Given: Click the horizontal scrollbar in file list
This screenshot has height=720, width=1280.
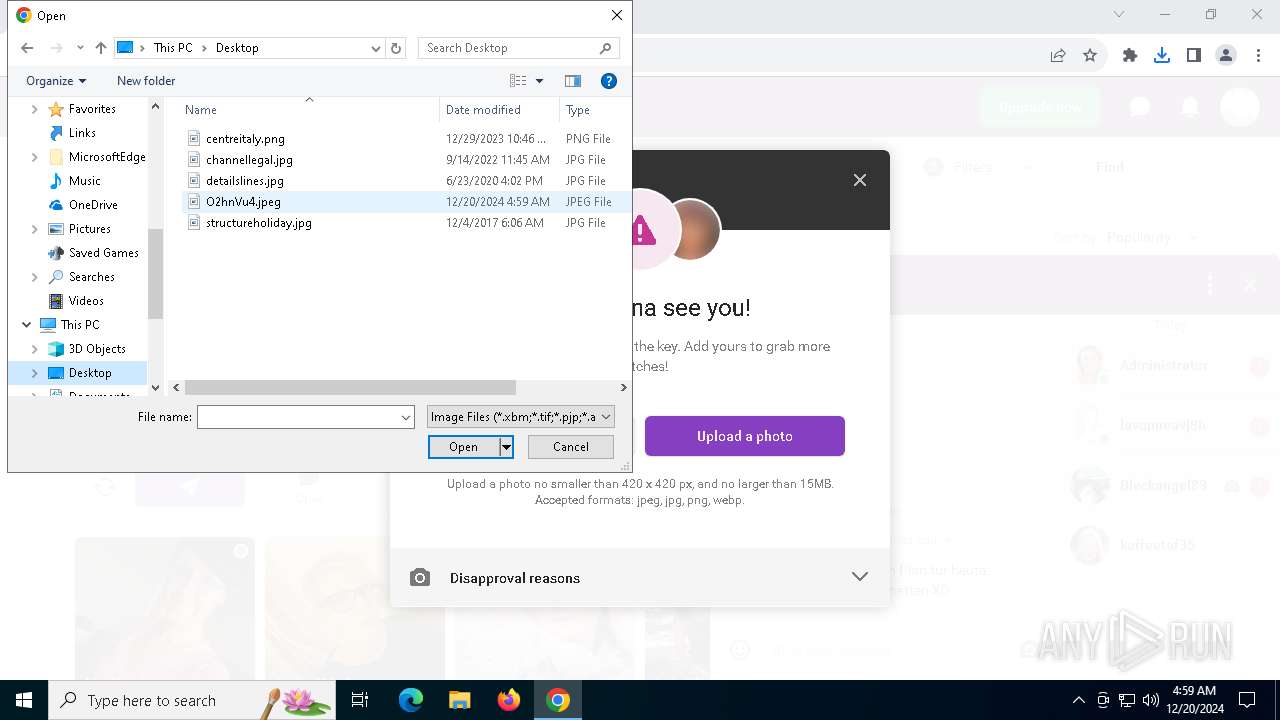Looking at the screenshot, I should point(350,387).
